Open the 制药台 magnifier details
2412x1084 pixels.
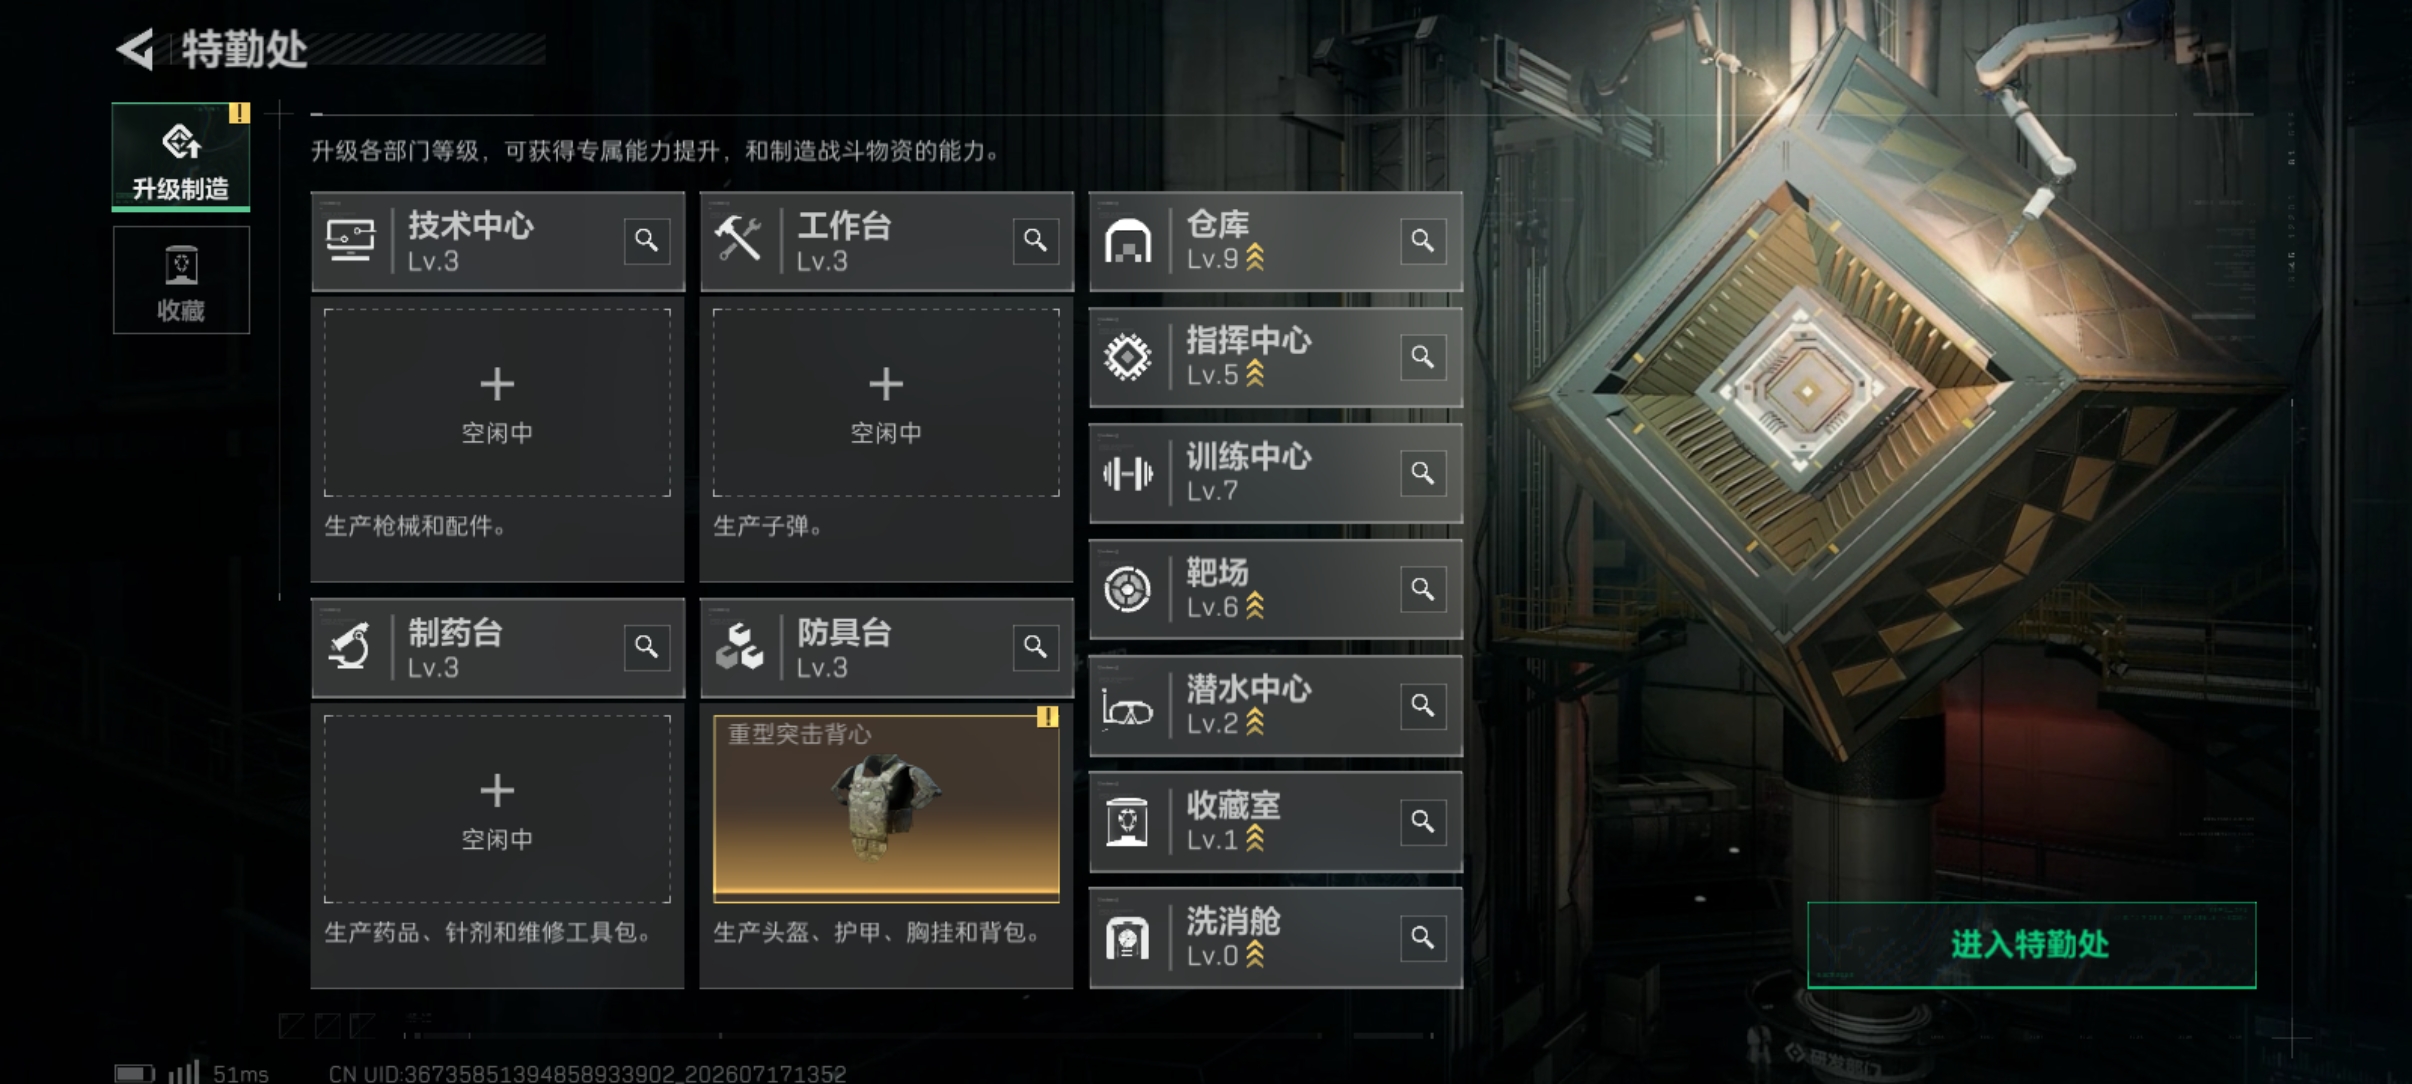(x=646, y=647)
